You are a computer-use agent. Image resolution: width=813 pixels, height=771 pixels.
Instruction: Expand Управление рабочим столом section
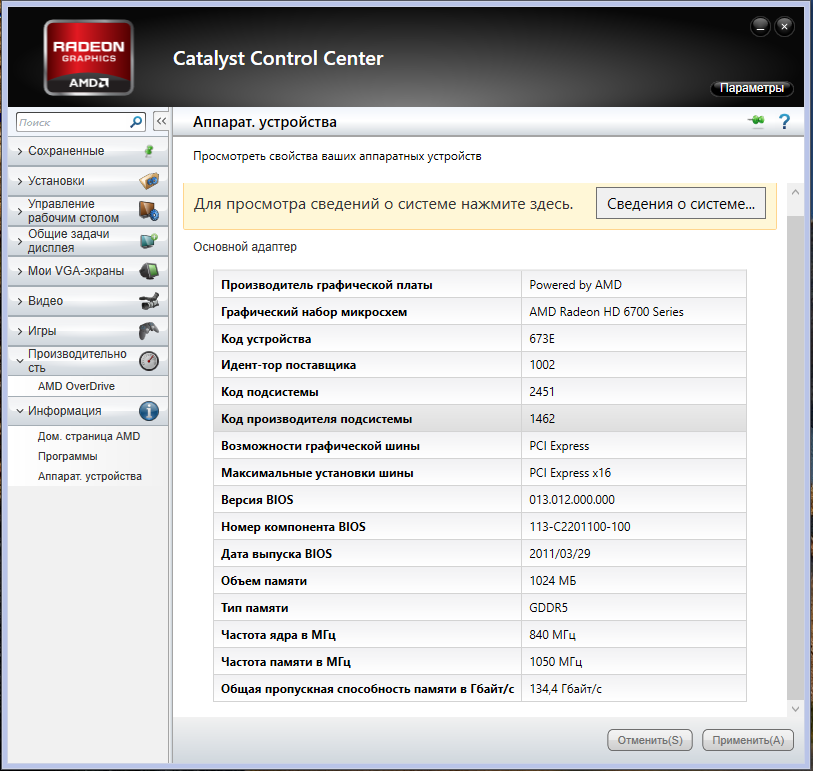pos(20,211)
